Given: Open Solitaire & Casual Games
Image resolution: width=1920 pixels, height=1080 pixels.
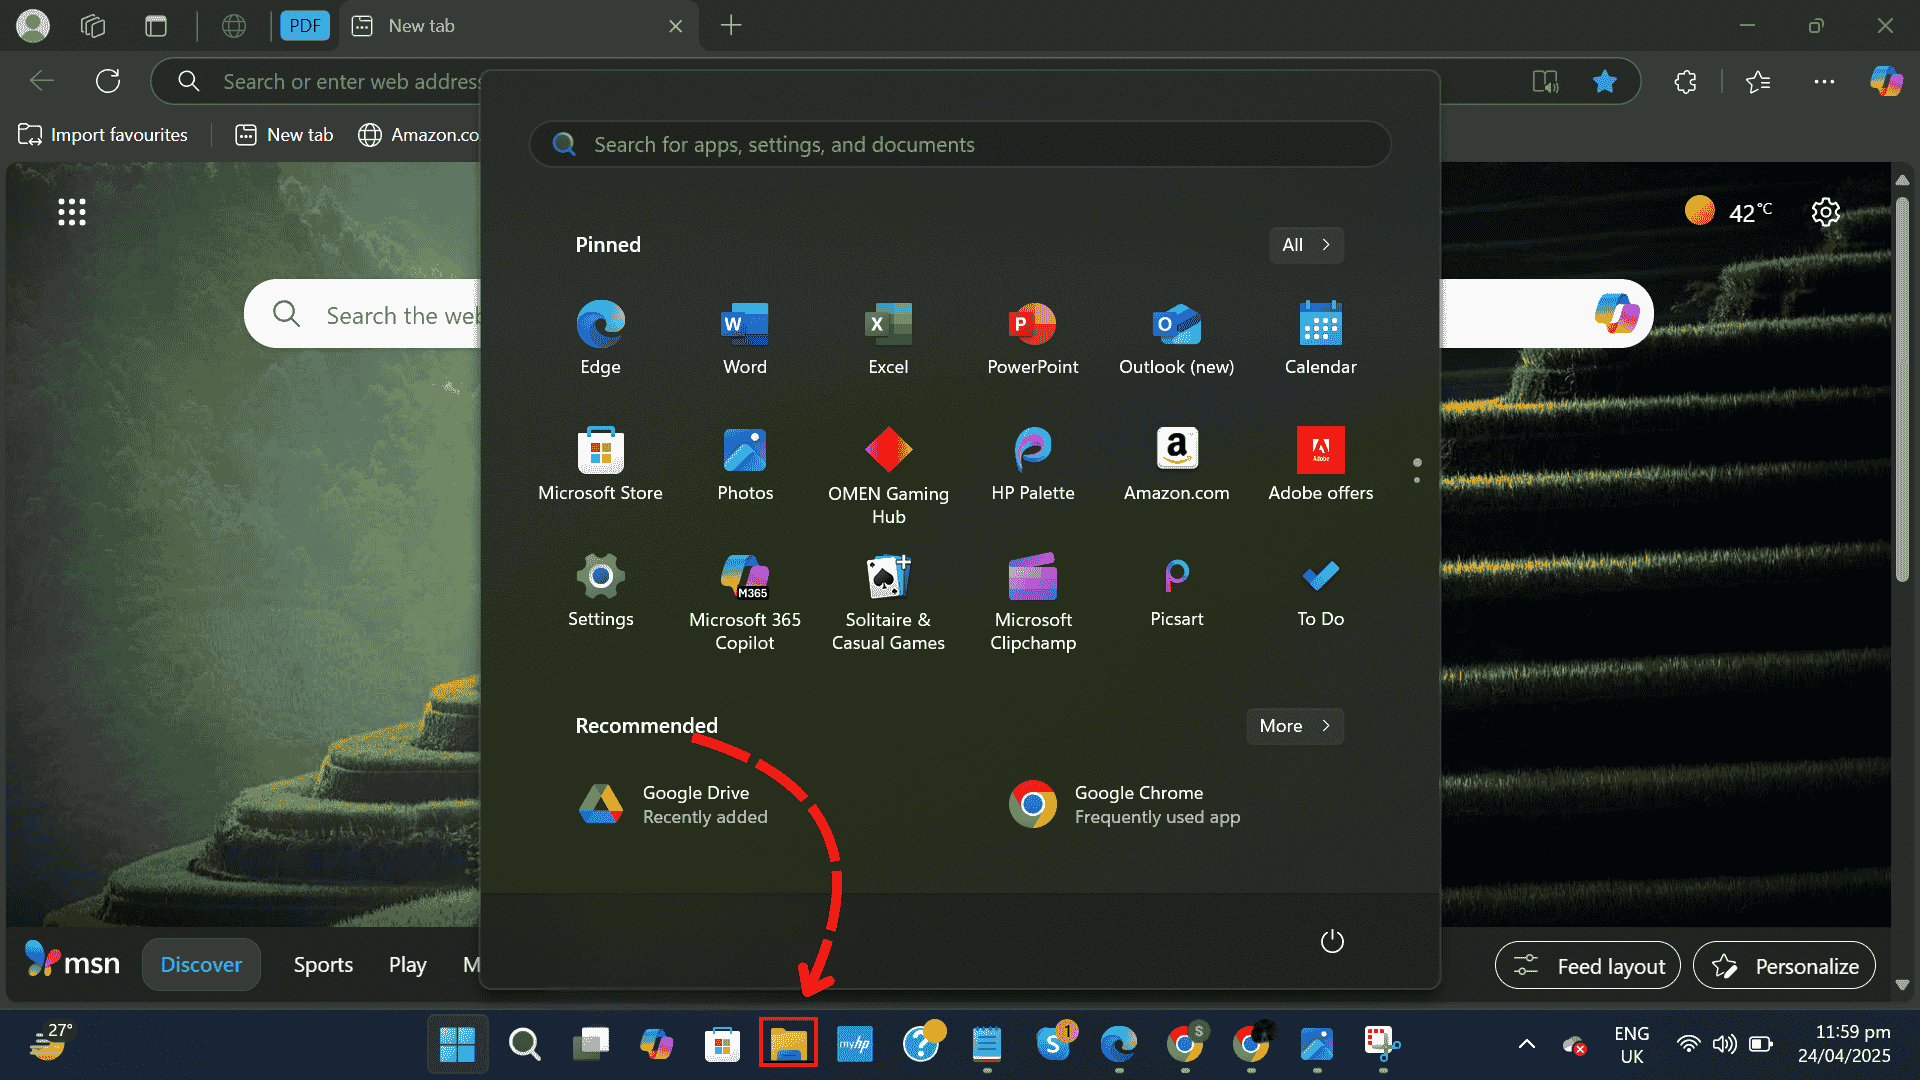Looking at the screenshot, I should click(888, 602).
